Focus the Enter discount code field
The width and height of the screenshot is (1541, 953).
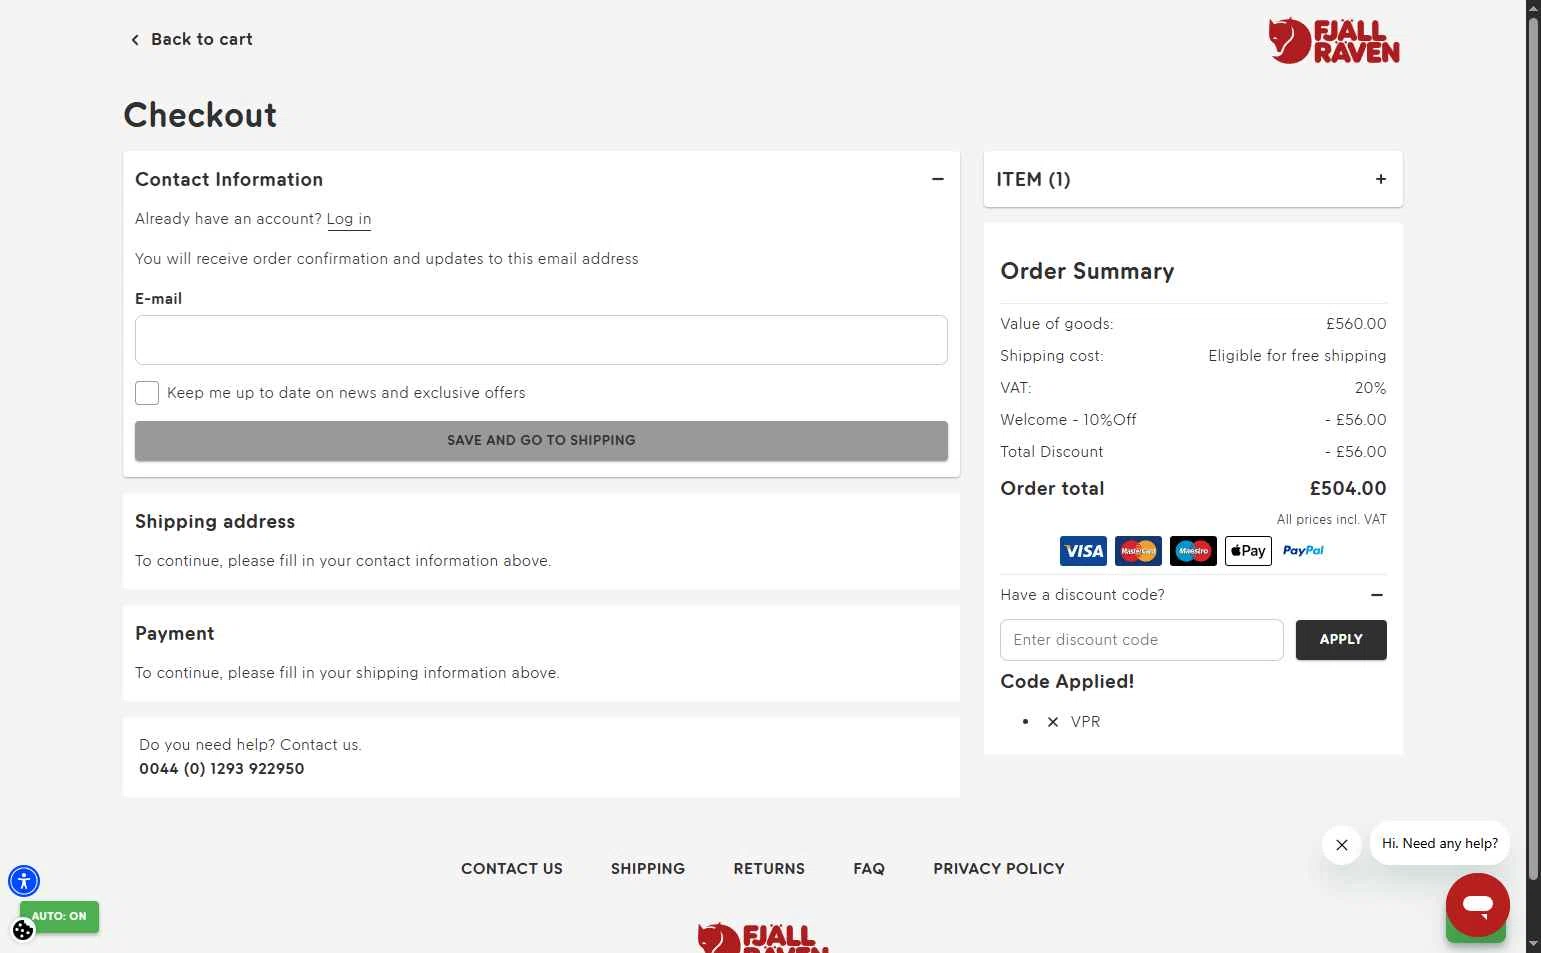[1142, 640]
